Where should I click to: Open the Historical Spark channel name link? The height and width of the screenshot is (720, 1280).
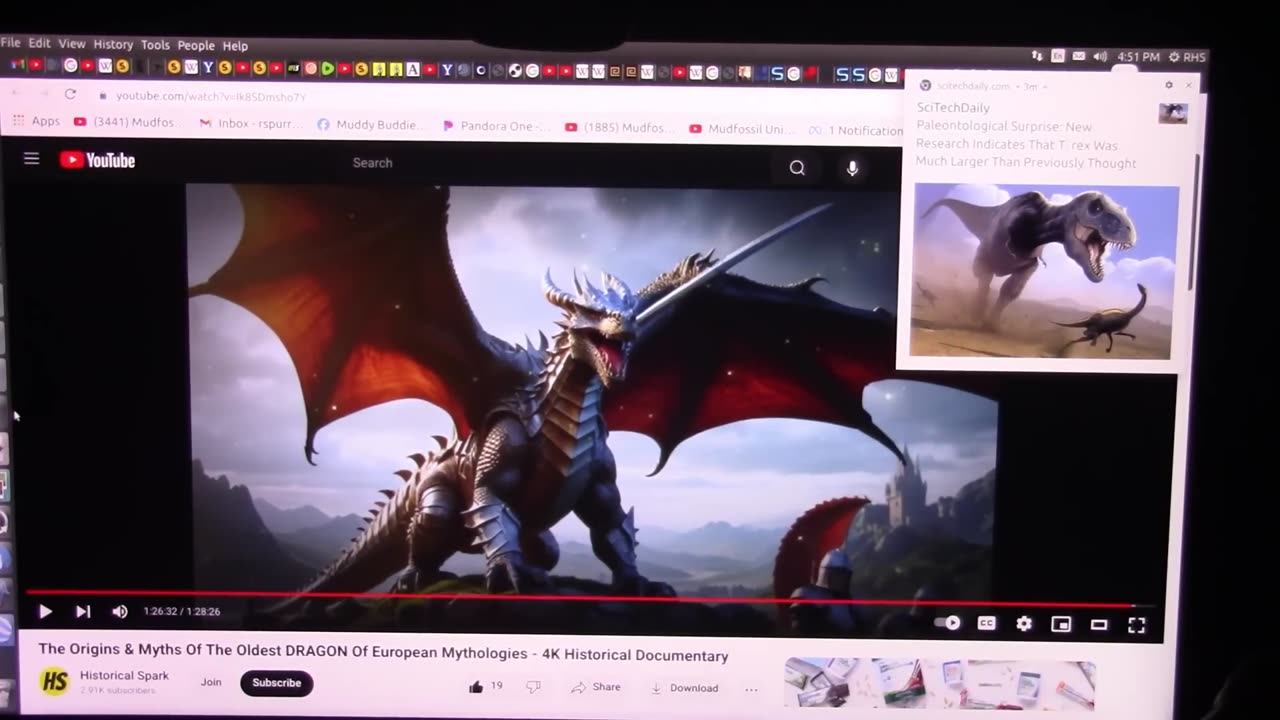(124, 675)
